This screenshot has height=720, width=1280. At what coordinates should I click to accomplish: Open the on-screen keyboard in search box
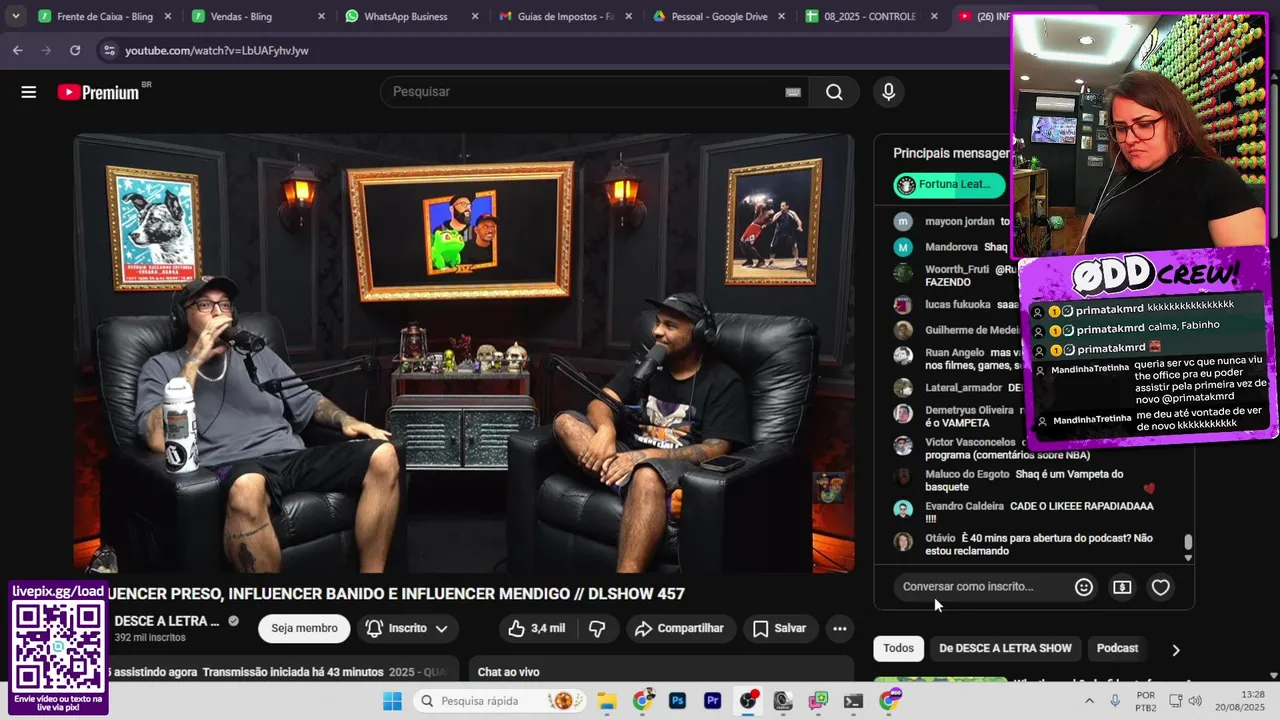[x=793, y=92]
